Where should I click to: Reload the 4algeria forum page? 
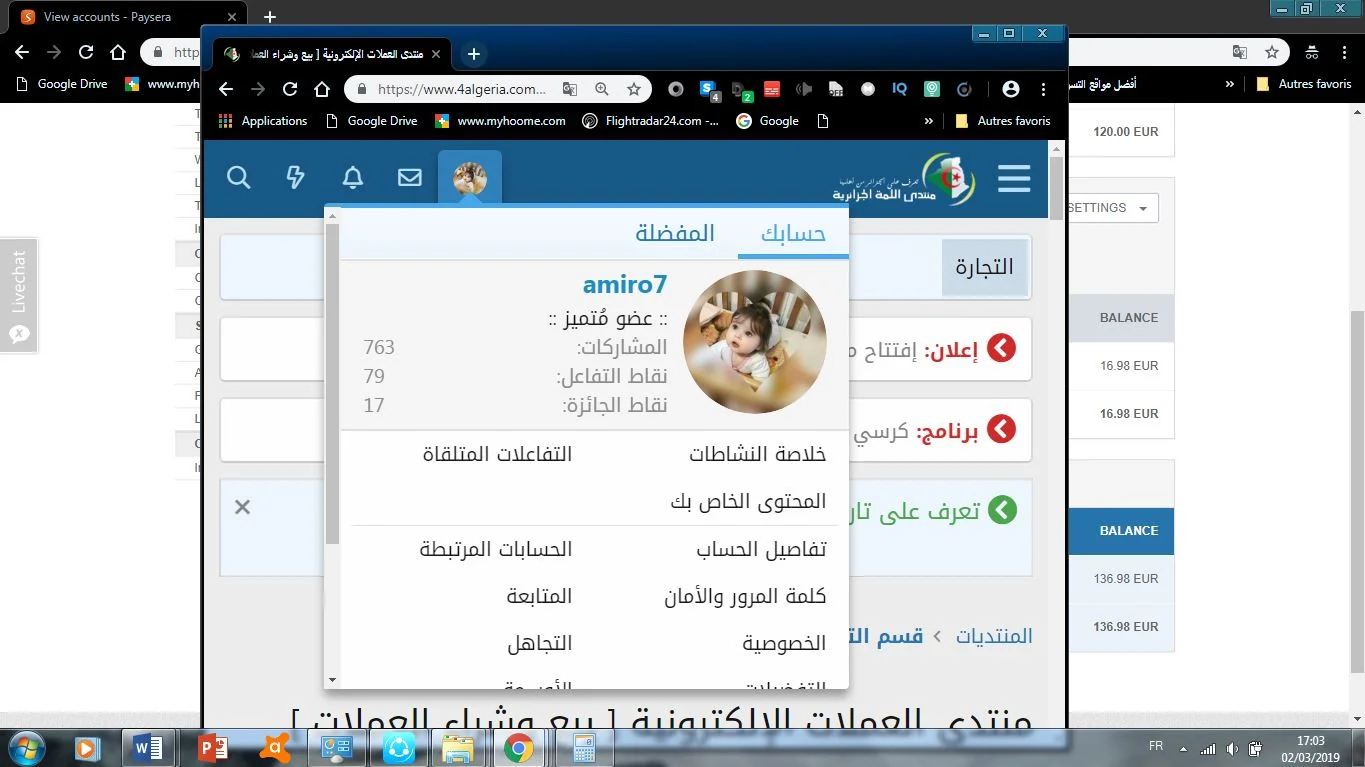click(x=290, y=89)
